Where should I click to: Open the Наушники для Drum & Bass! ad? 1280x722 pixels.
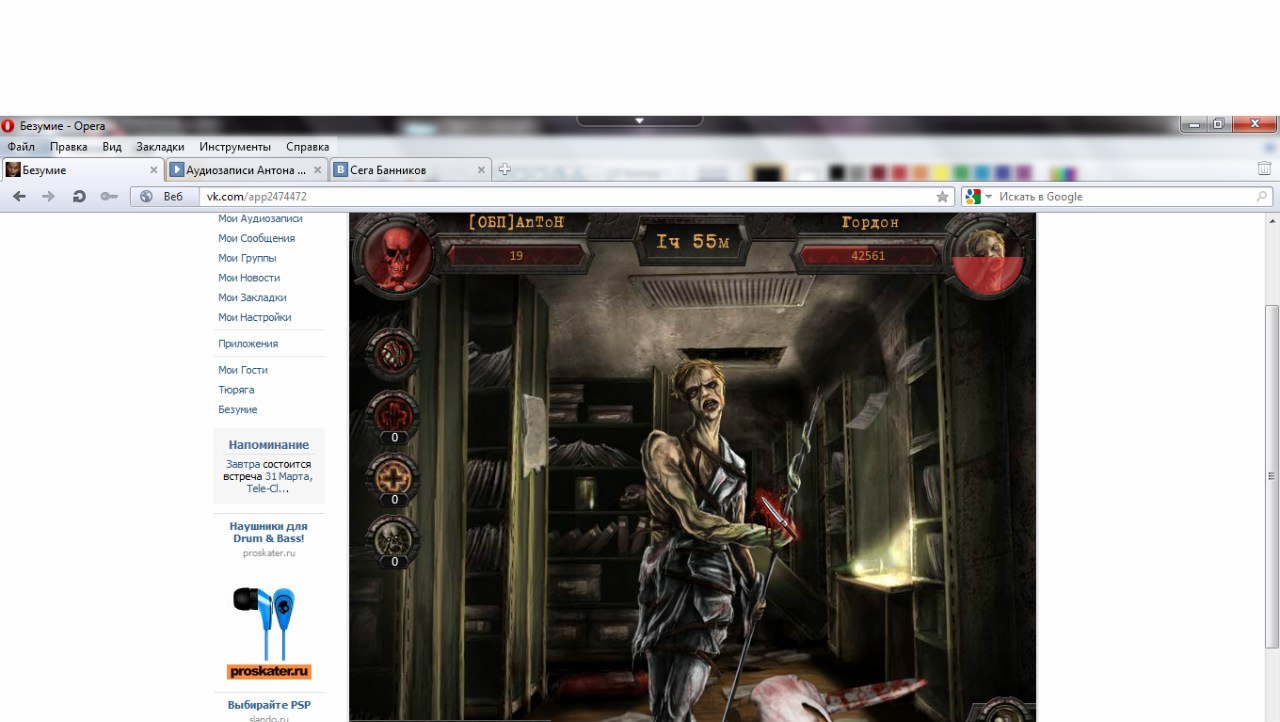(x=268, y=532)
